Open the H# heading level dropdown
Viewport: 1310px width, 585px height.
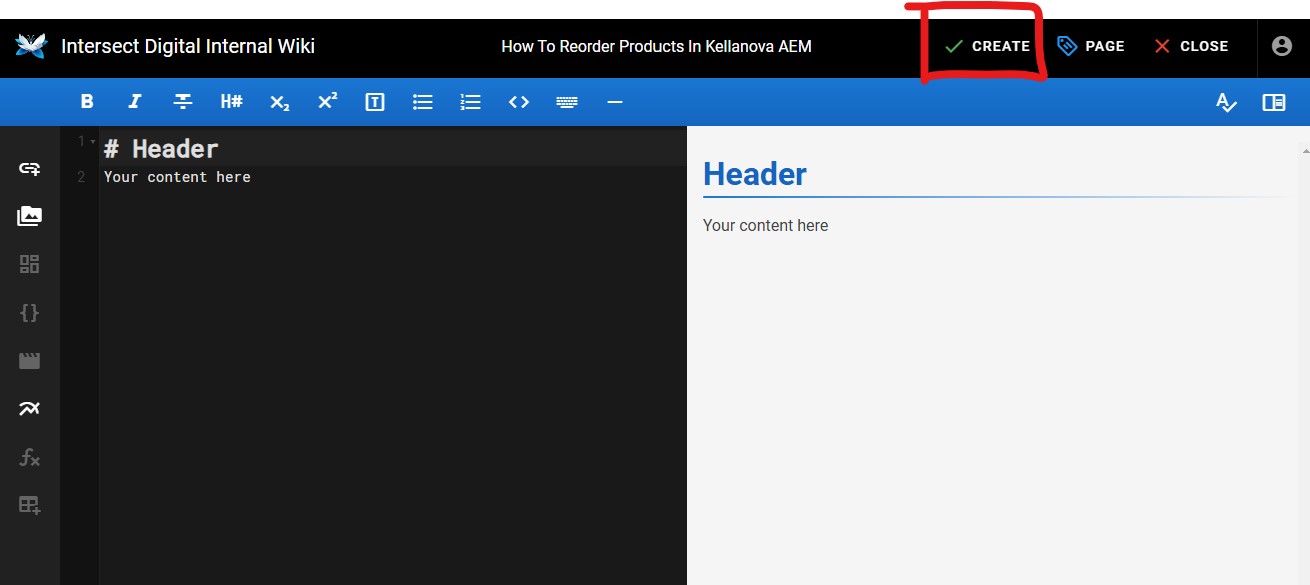(x=231, y=102)
